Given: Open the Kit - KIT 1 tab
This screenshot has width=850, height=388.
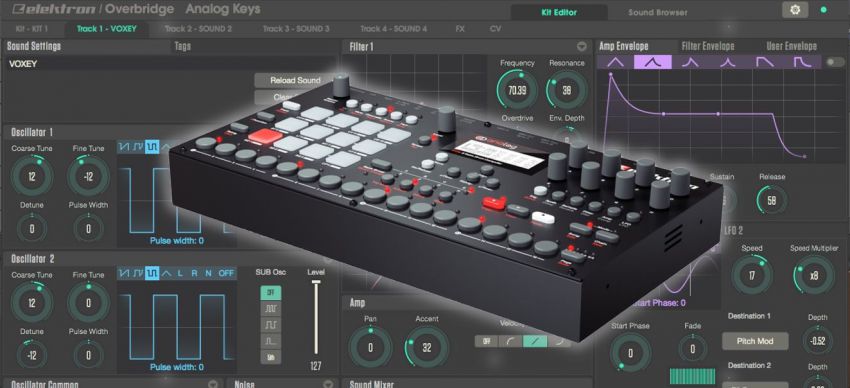Looking at the screenshot, I should coord(32,29).
